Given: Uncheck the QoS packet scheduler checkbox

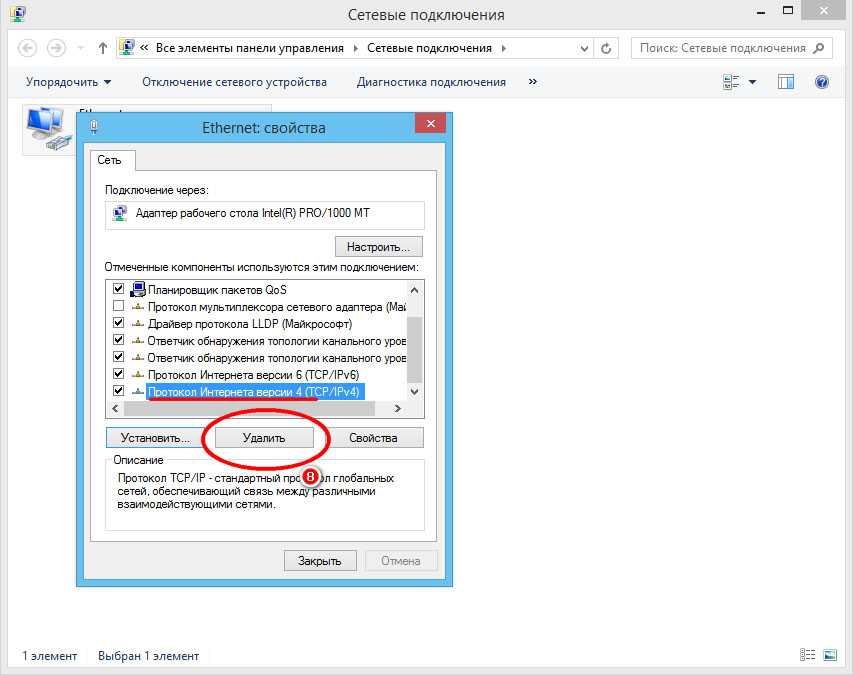Looking at the screenshot, I should pos(119,289).
